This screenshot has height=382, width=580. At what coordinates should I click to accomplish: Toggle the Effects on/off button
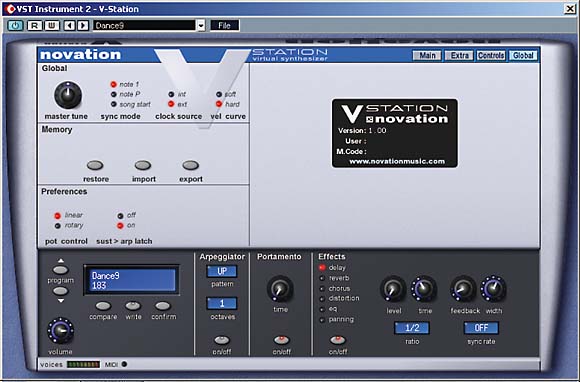coord(337,340)
